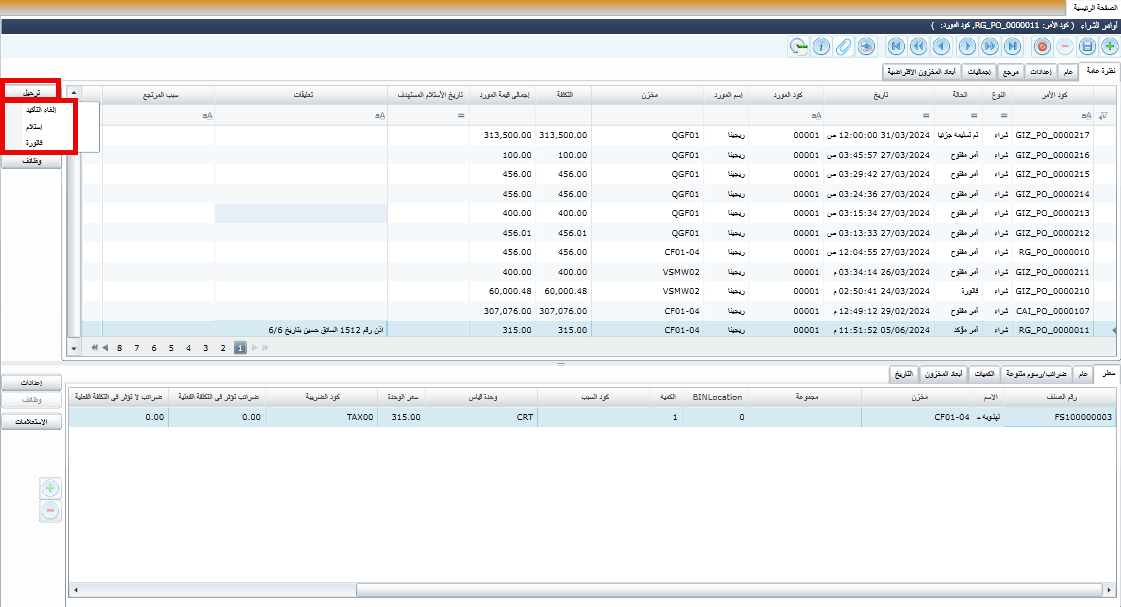Open the ترحيل dropdown button

coord(32,92)
